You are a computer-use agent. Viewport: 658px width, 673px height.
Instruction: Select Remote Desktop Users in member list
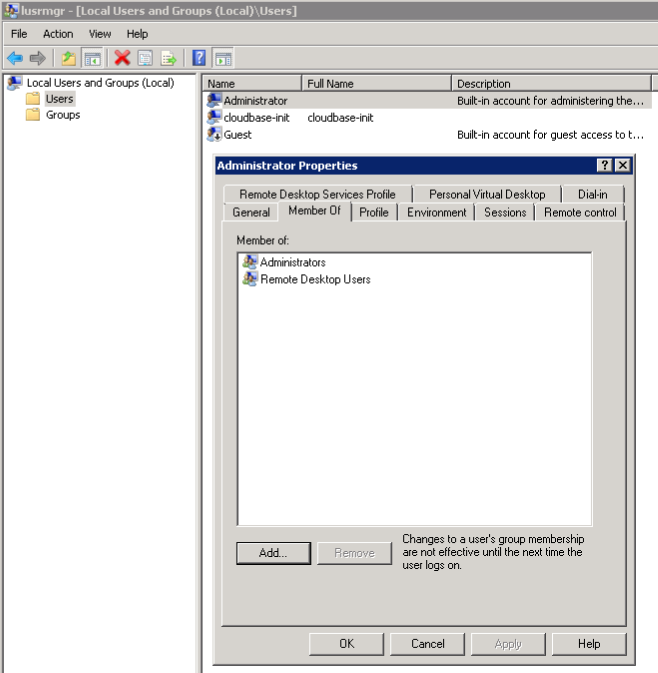click(x=315, y=280)
